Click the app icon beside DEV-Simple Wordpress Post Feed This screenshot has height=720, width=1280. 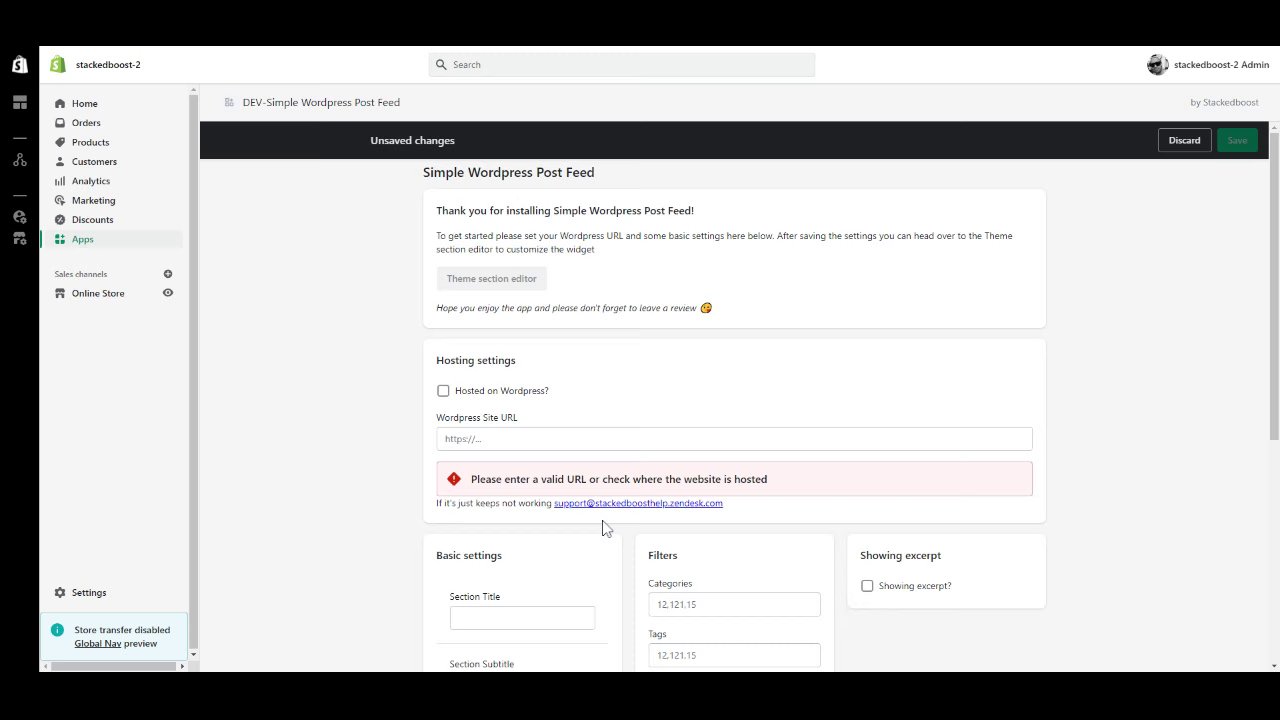229,102
